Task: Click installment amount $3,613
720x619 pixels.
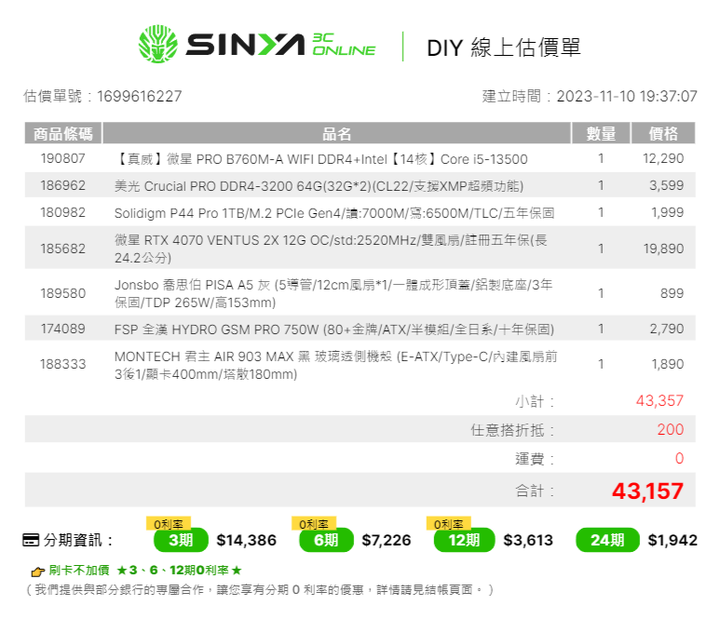Action: pos(528,540)
